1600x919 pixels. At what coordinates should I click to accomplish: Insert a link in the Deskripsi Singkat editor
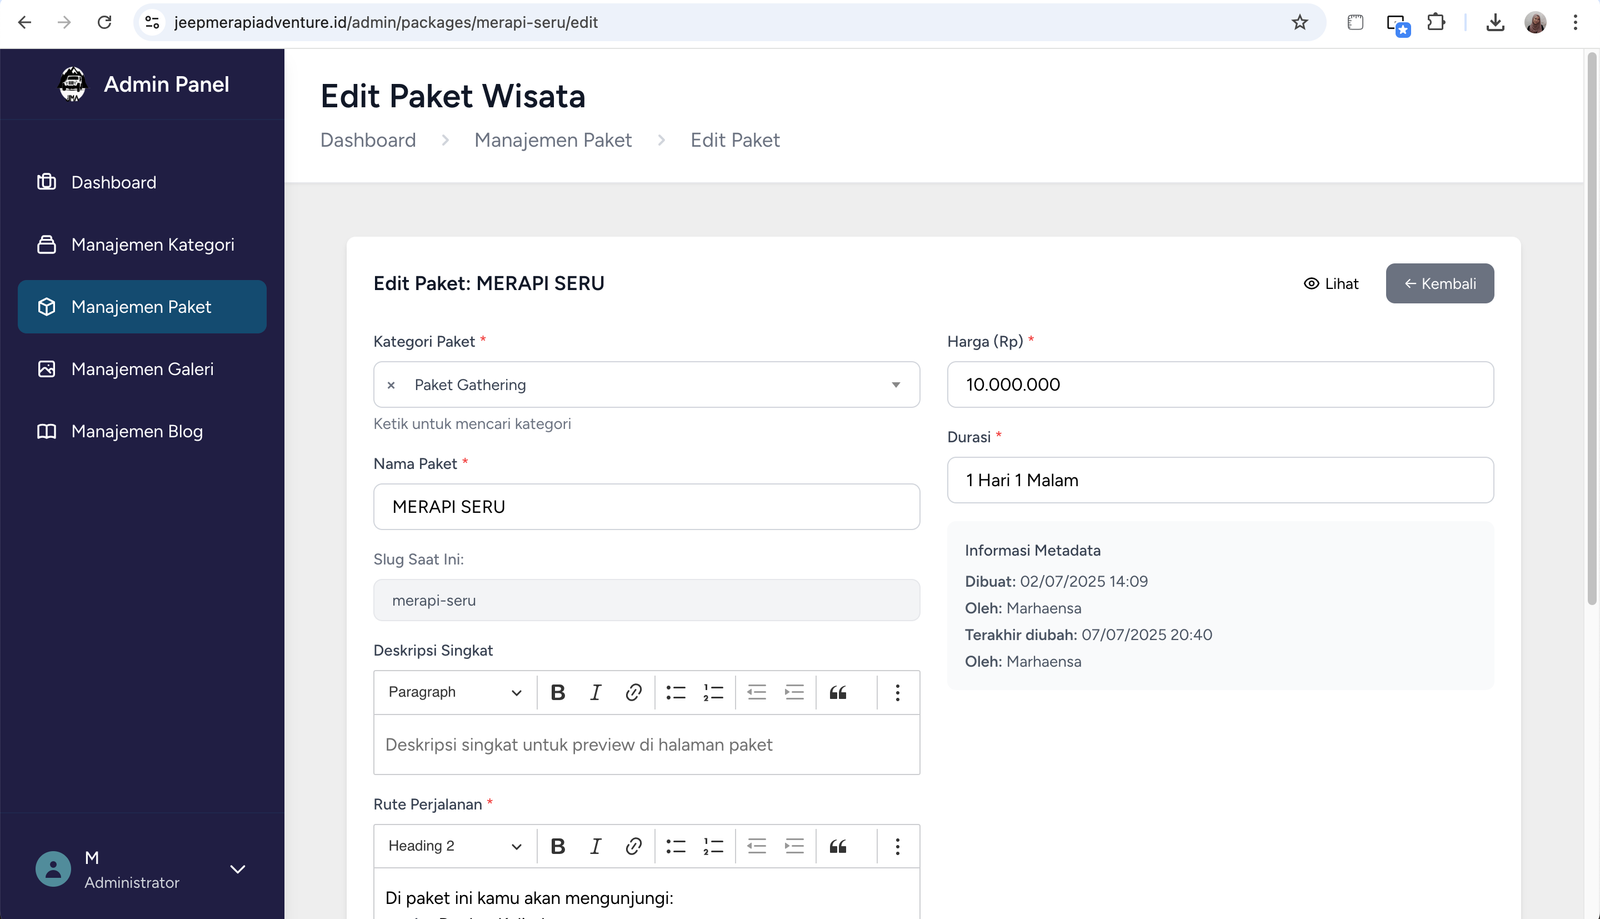pos(633,692)
